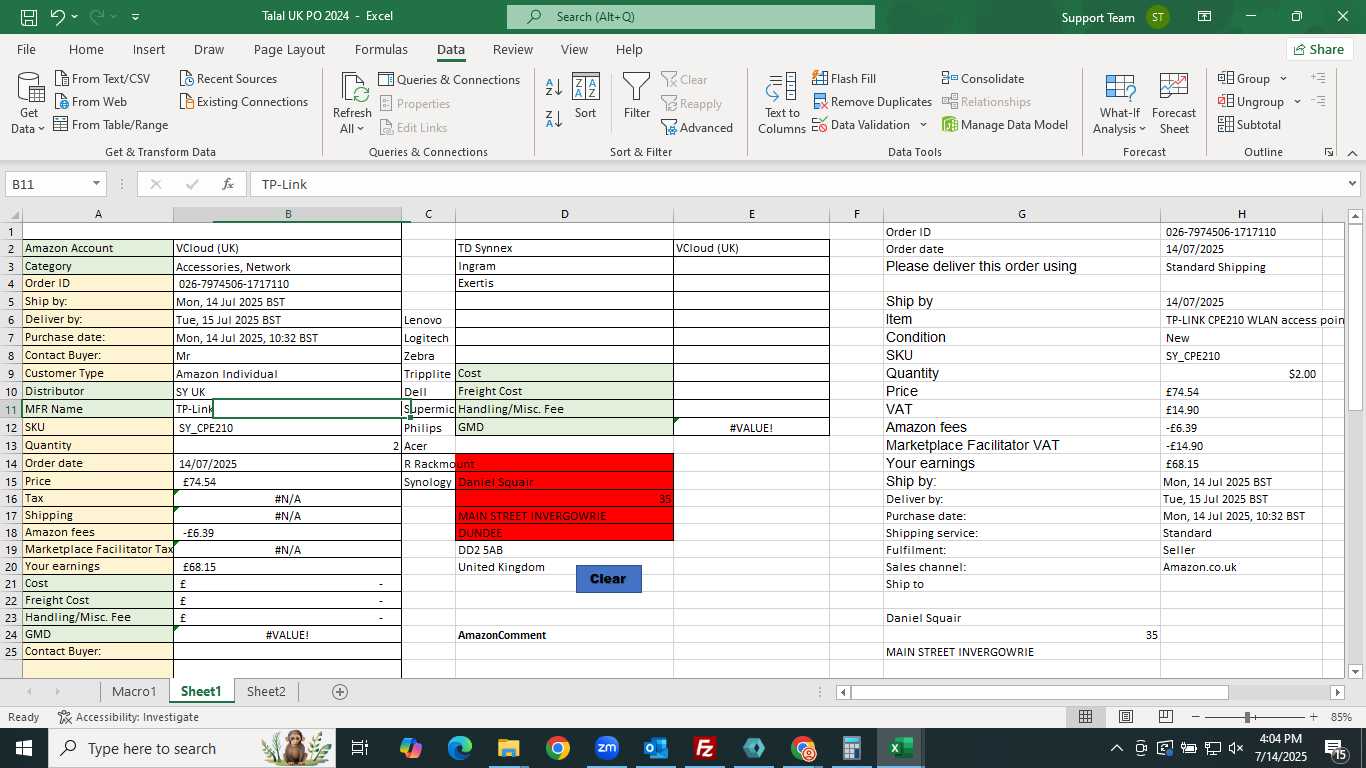This screenshot has height=768, width=1366.
Task: Switch to the Insert tab
Action: pyautogui.click(x=149, y=49)
